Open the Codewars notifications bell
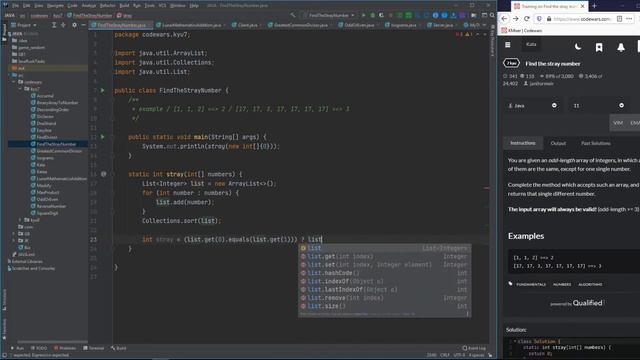 [x=621, y=47]
